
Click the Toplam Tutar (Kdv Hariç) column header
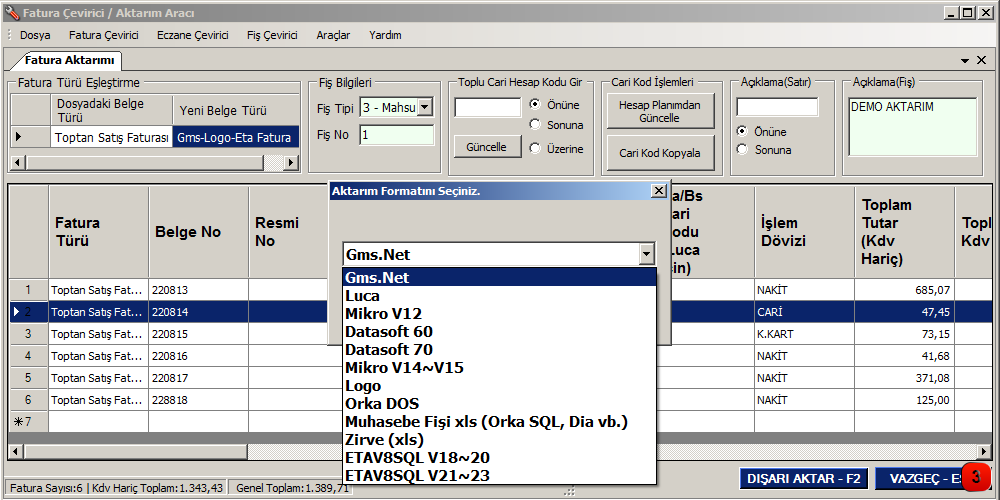(x=905, y=232)
